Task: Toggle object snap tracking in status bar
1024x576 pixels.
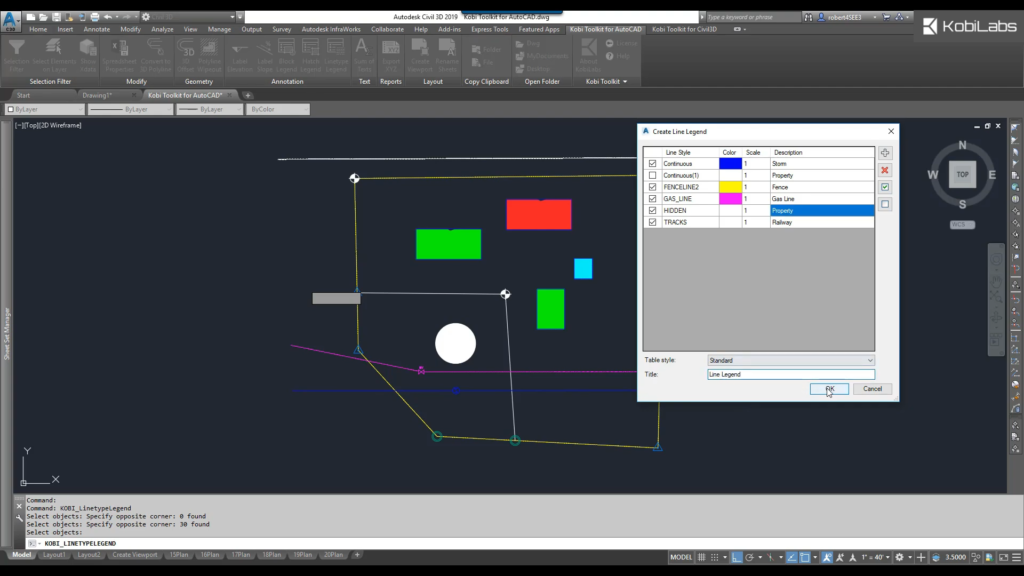Action: [792, 557]
